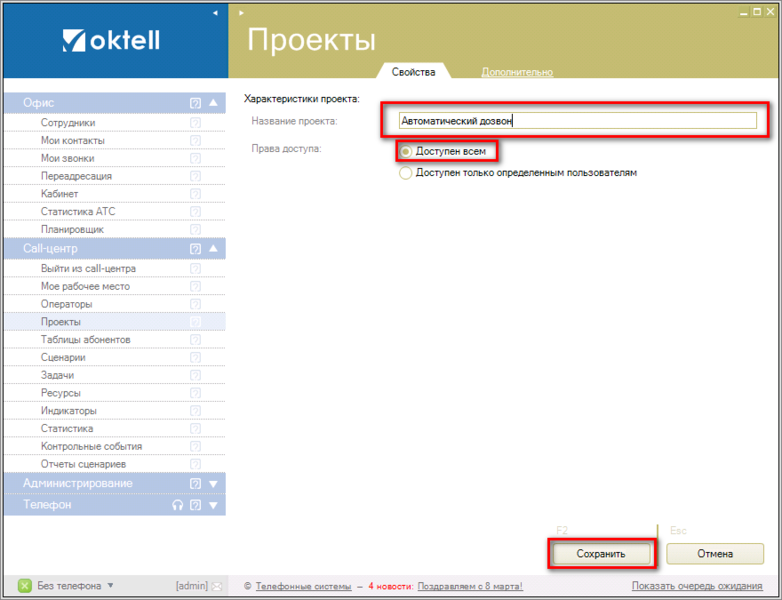Expand the Телефон section arrow
Viewport: 782px width, 600px height.
point(213,506)
